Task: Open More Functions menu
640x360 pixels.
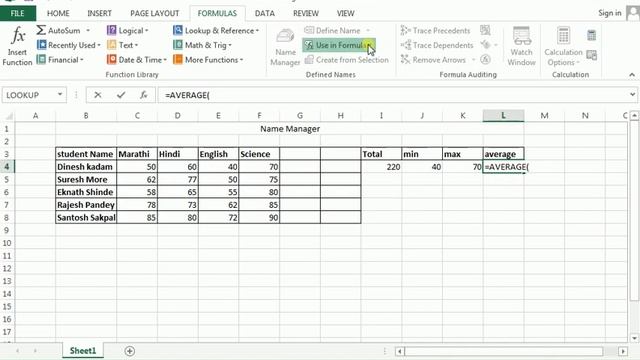Action: click(x=208, y=60)
